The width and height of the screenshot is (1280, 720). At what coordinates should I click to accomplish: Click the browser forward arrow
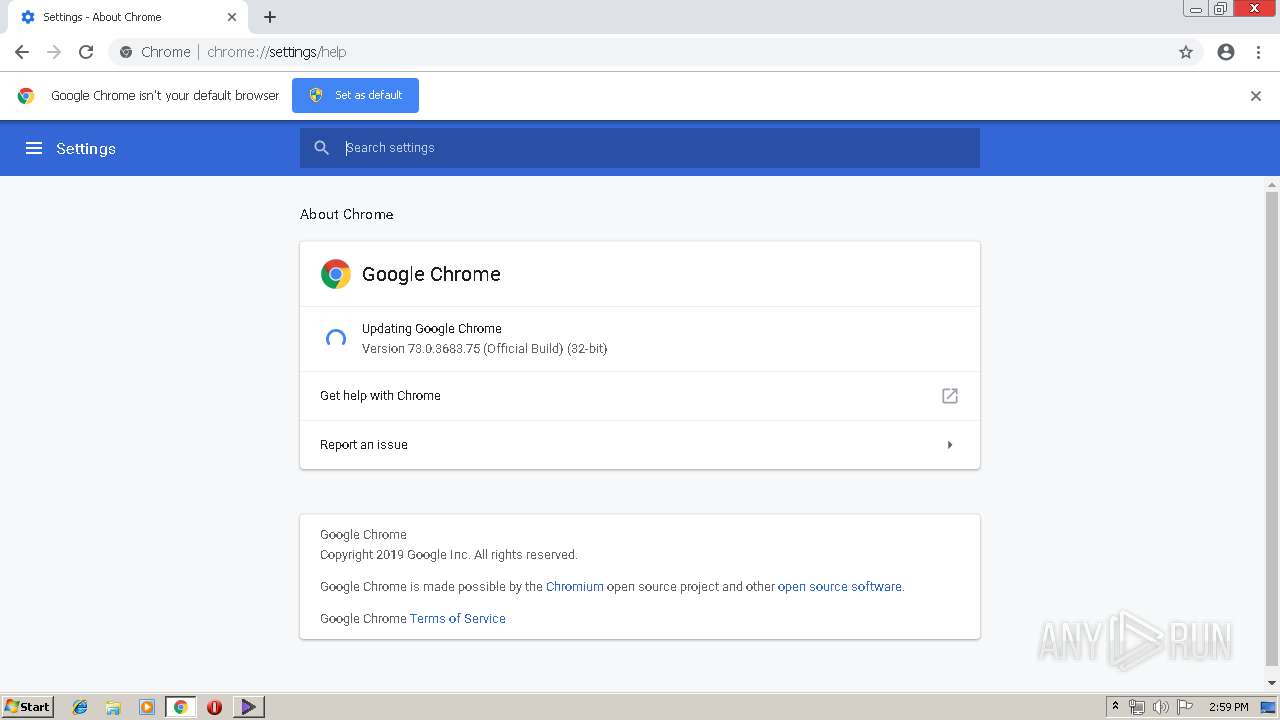tap(54, 52)
